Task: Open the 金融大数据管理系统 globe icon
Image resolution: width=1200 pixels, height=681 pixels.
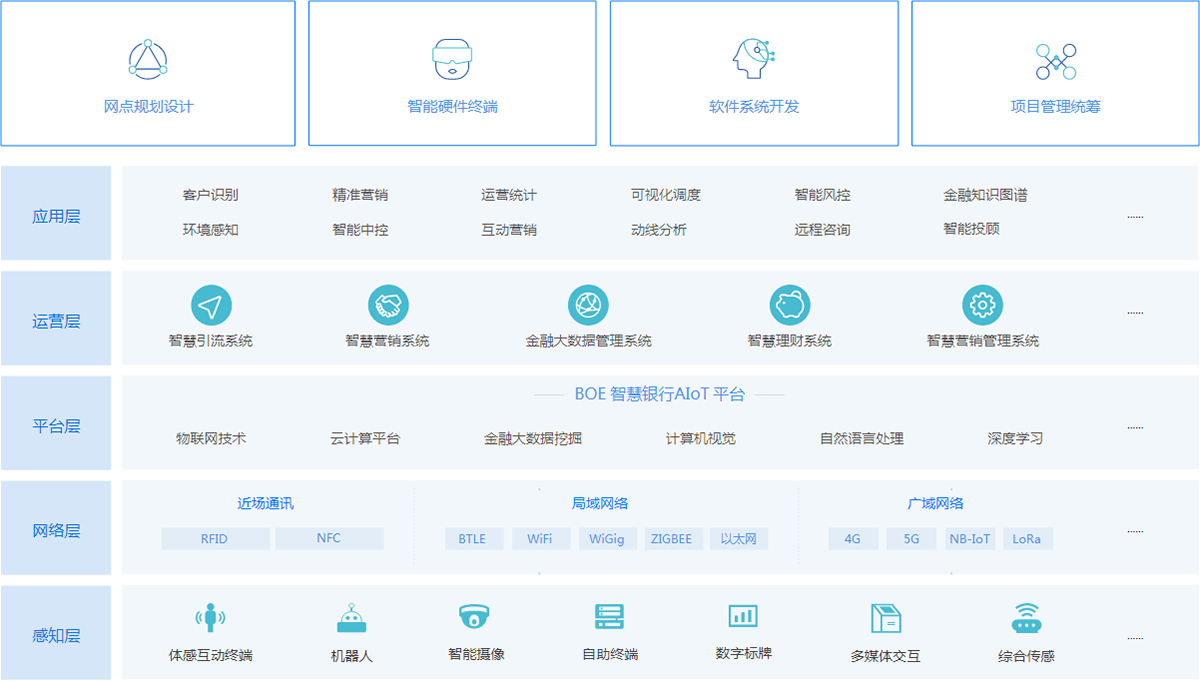Action: click(588, 305)
